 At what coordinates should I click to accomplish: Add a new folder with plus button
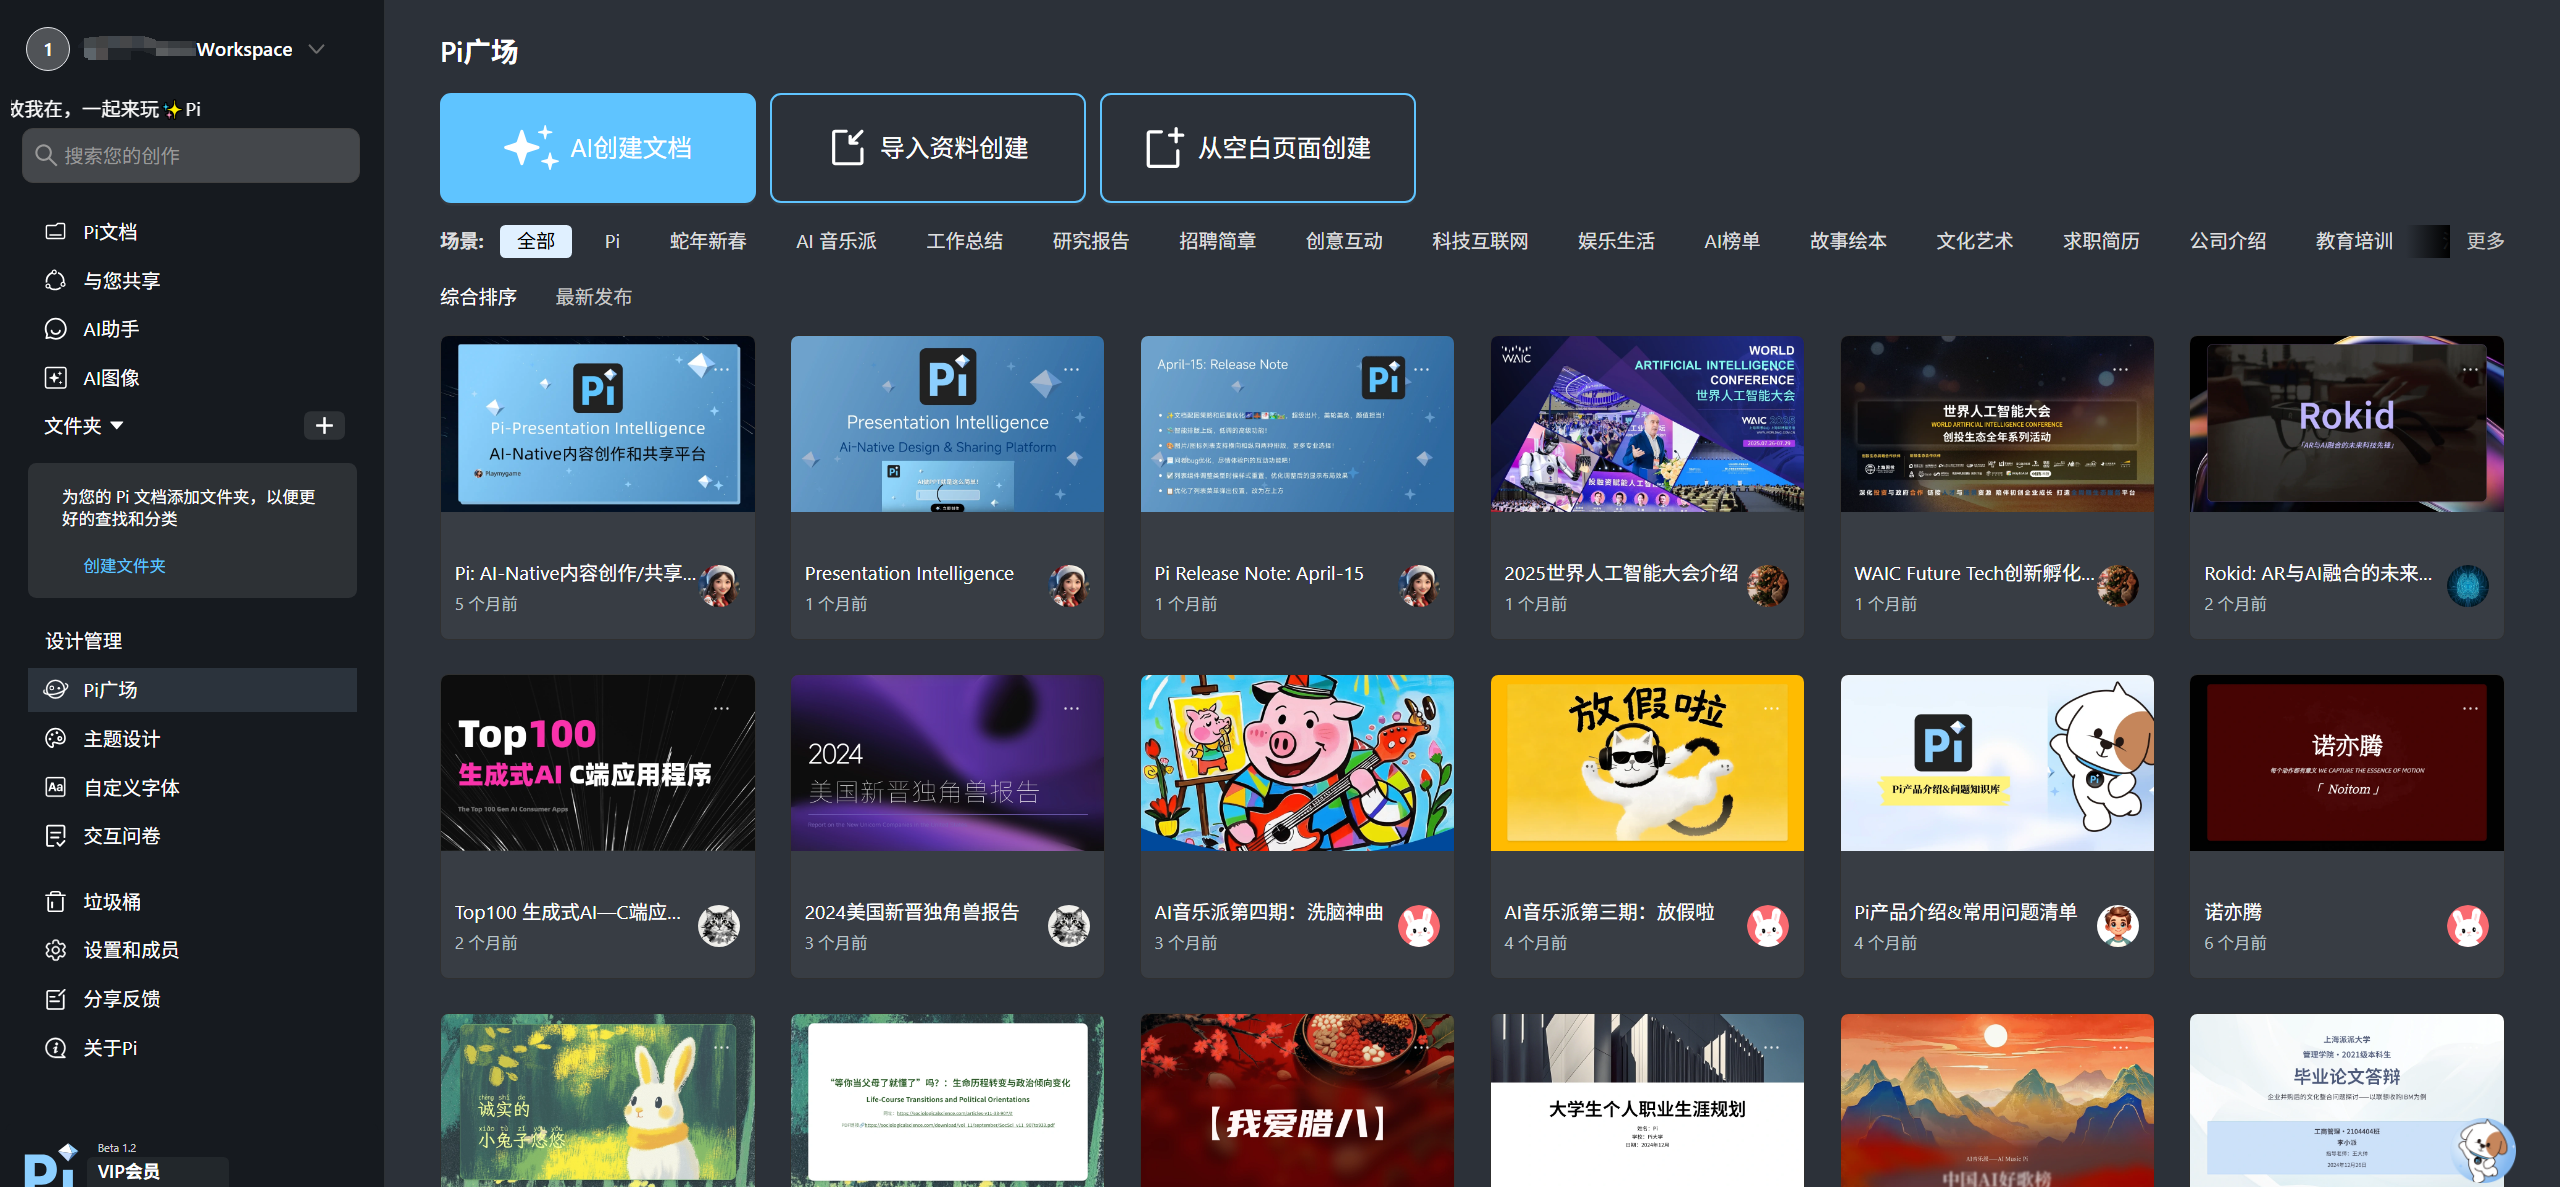click(324, 426)
